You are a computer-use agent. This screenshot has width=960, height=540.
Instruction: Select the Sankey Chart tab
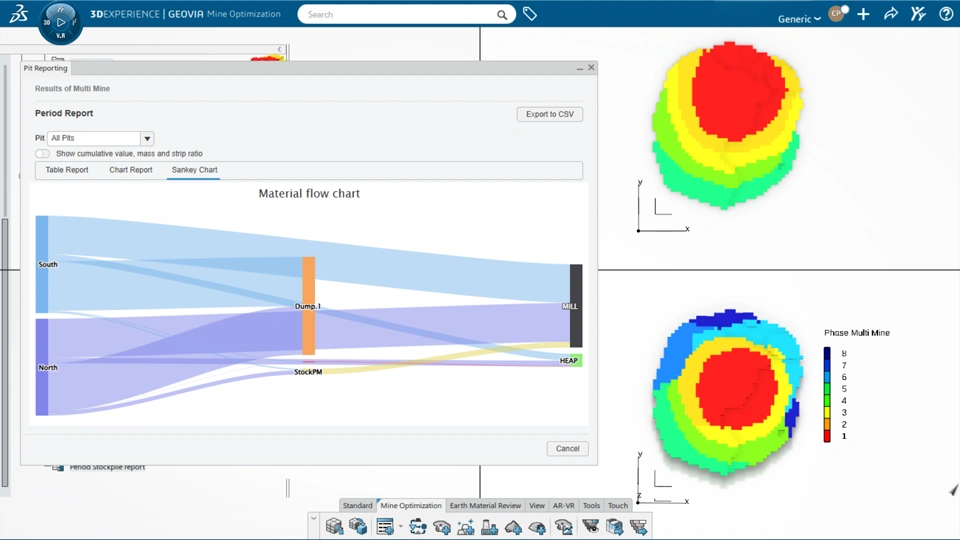pos(194,170)
